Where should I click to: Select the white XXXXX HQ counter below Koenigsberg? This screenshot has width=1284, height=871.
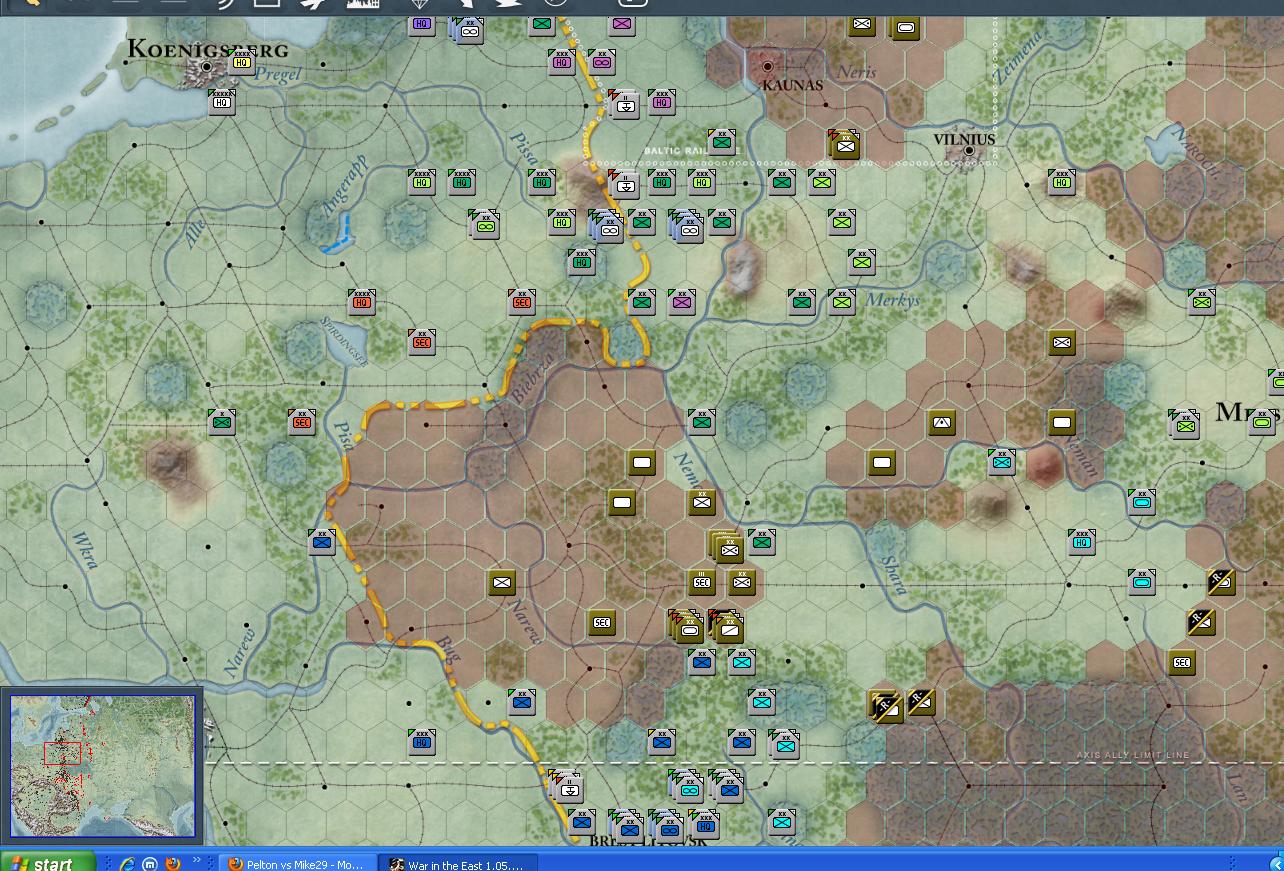point(222,101)
